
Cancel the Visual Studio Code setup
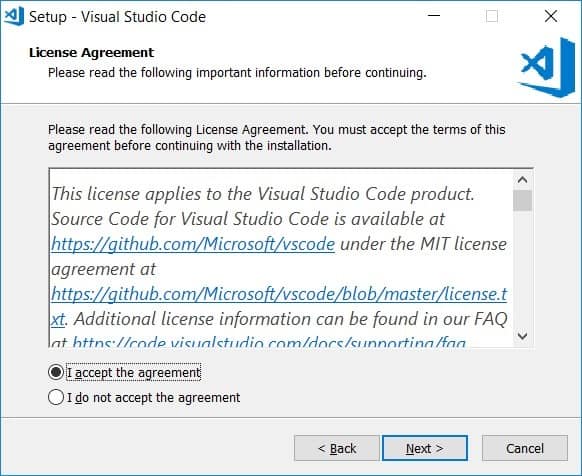tap(525, 448)
